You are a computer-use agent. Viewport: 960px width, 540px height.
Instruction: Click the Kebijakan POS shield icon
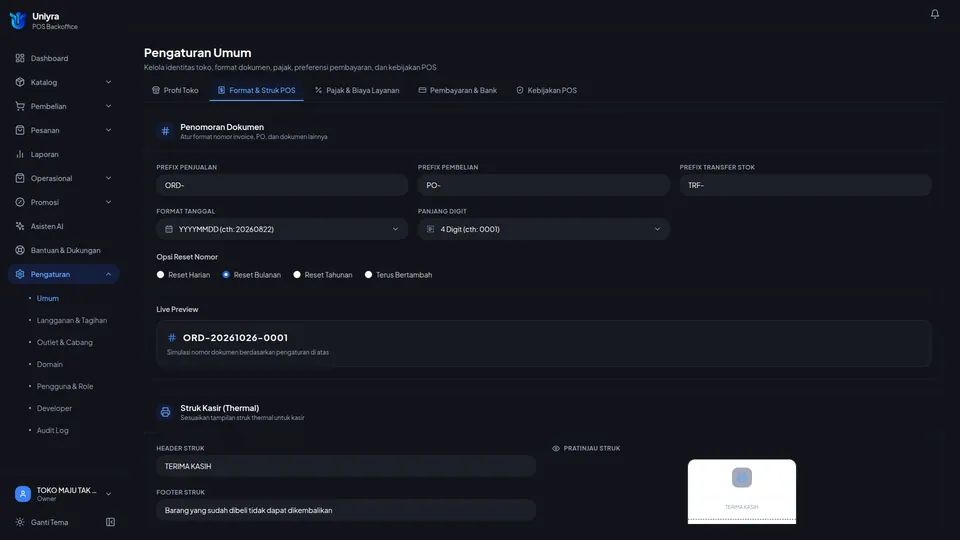(x=520, y=90)
